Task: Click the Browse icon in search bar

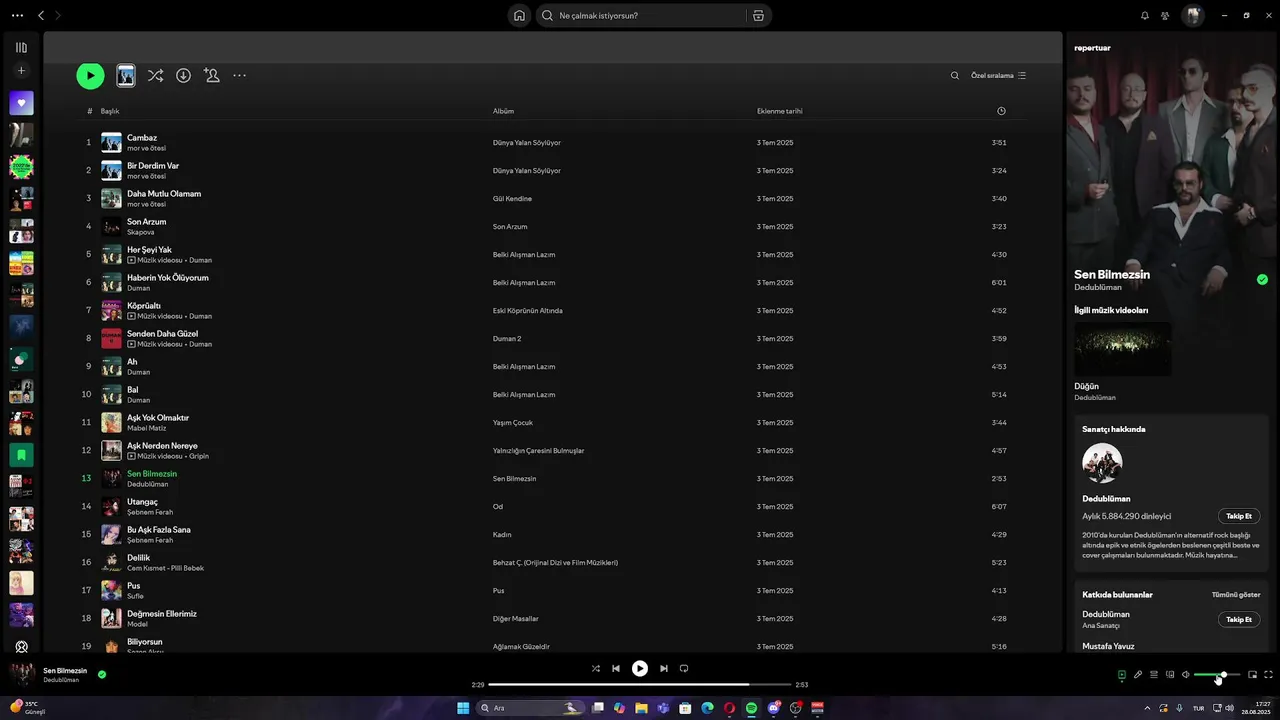Action: click(x=758, y=15)
